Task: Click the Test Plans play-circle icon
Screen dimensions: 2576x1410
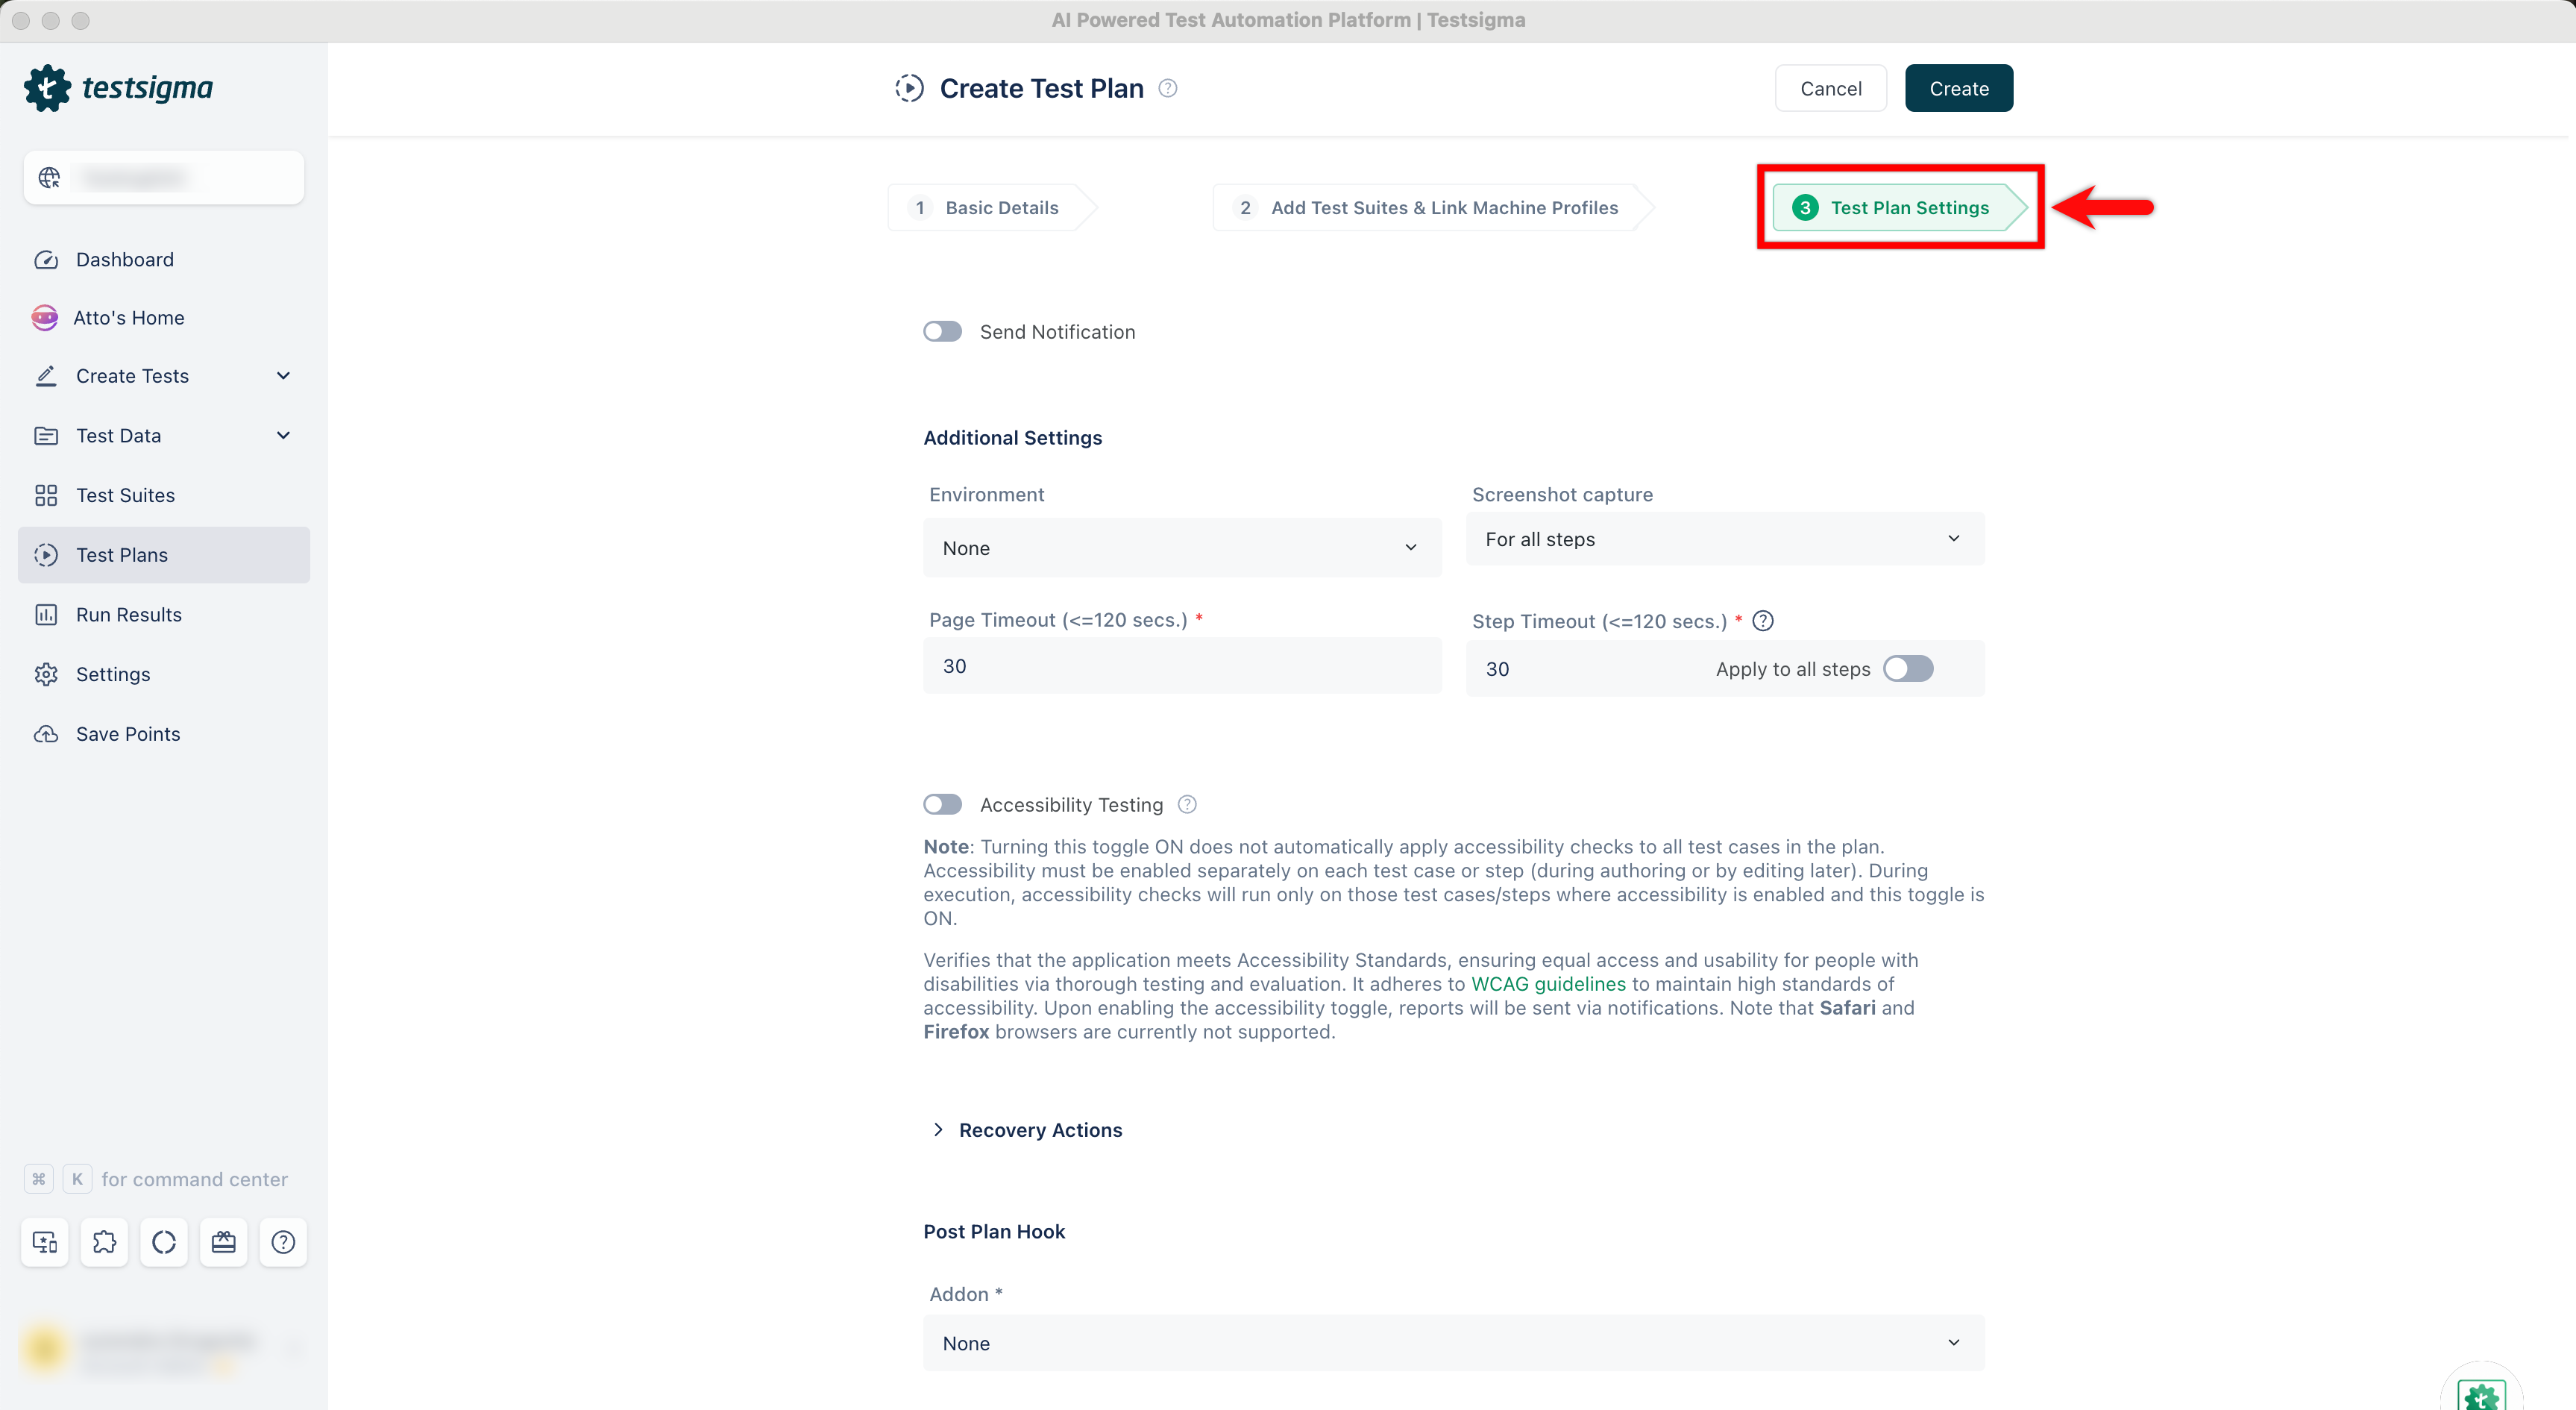Action: [x=46, y=555]
